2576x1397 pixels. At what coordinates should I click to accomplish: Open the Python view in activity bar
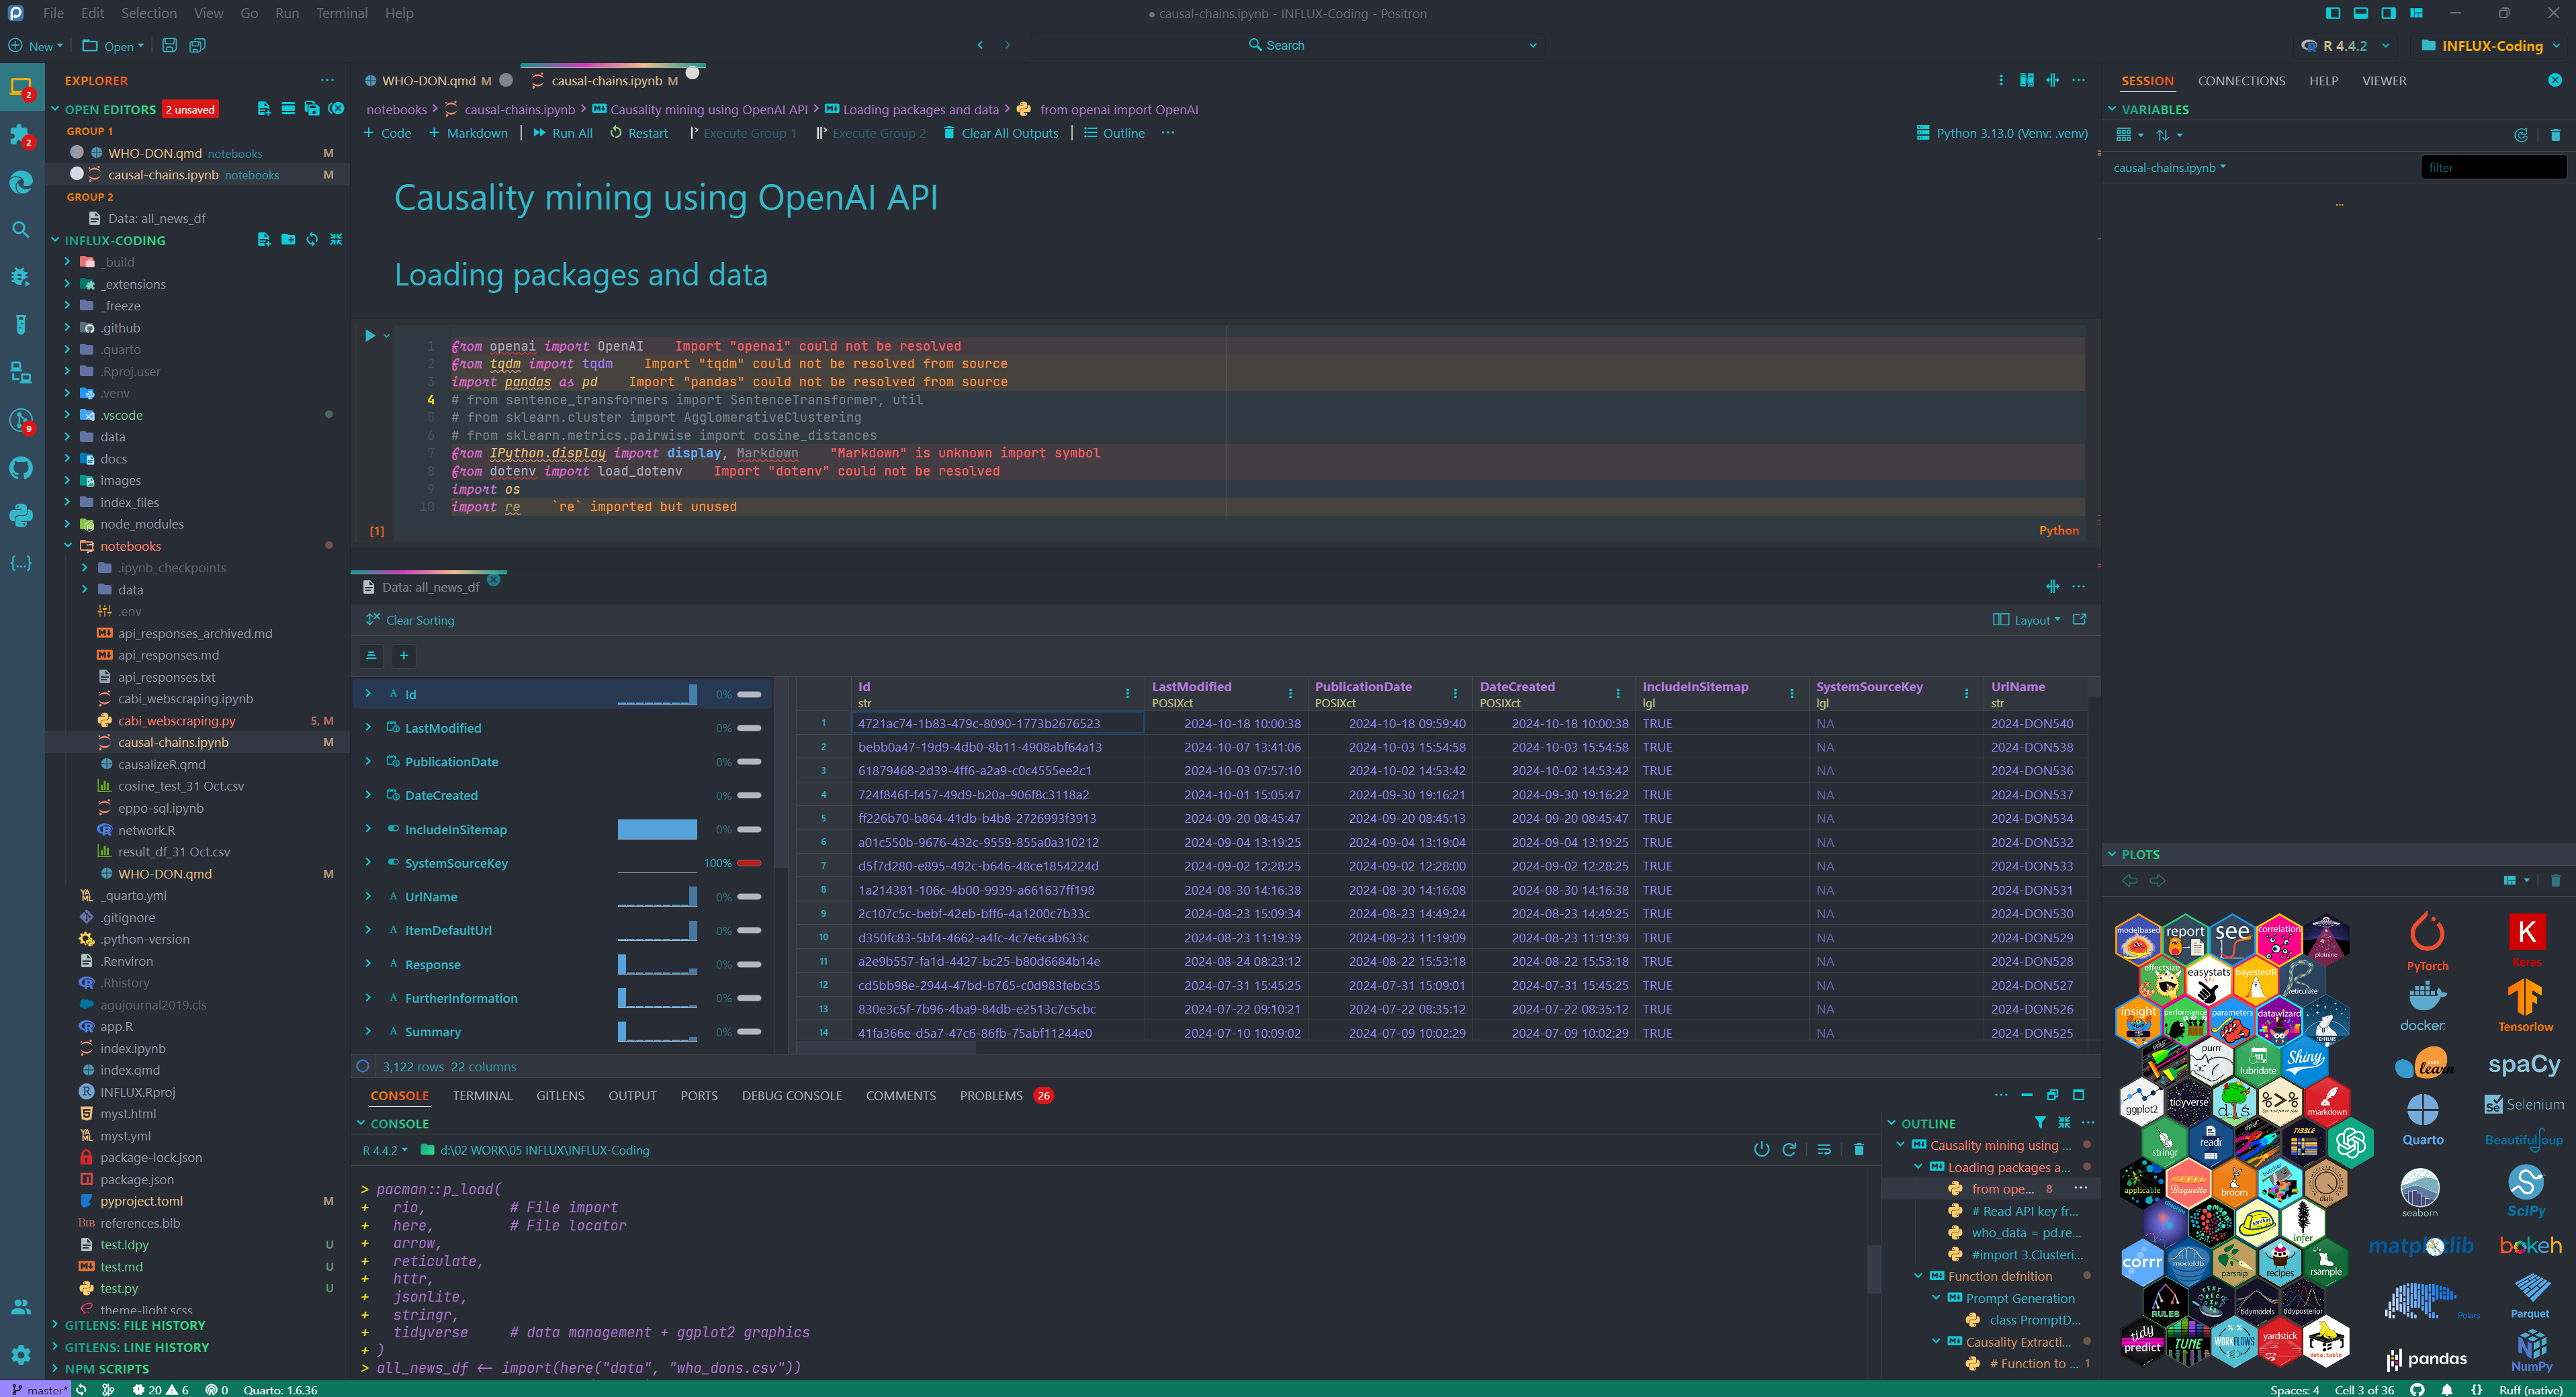coord(21,515)
